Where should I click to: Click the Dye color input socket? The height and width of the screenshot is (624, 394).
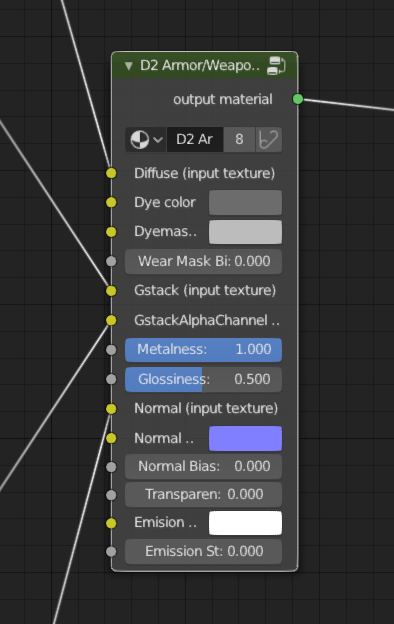tap(111, 203)
